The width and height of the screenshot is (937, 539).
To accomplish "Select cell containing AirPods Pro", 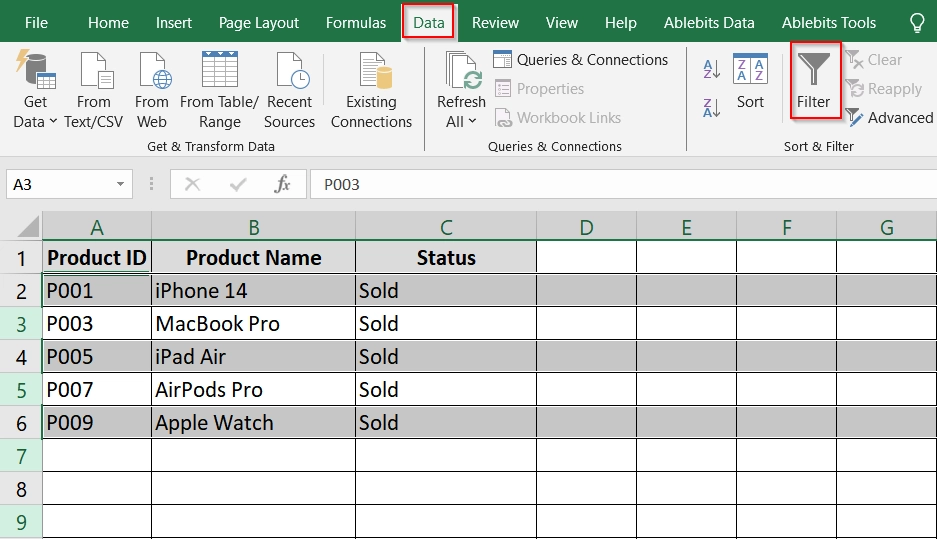I will point(253,390).
